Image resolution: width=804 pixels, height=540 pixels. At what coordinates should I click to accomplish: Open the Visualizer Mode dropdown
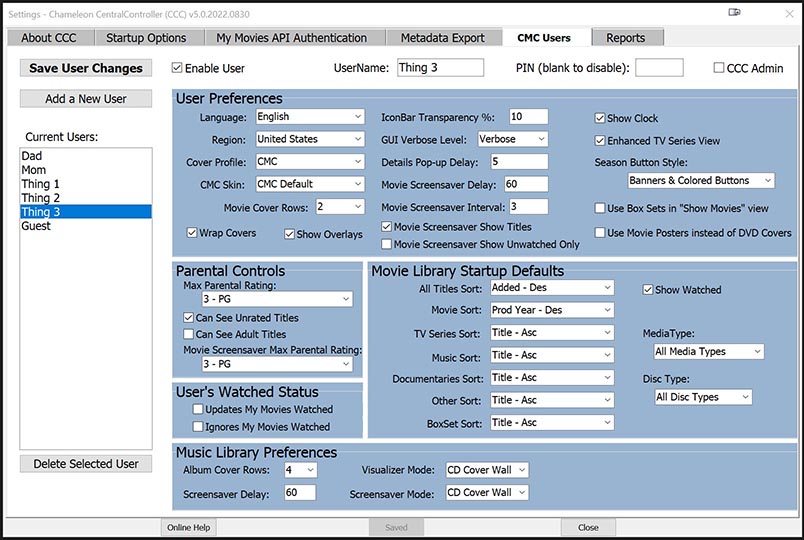pyautogui.click(x=486, y=470)
